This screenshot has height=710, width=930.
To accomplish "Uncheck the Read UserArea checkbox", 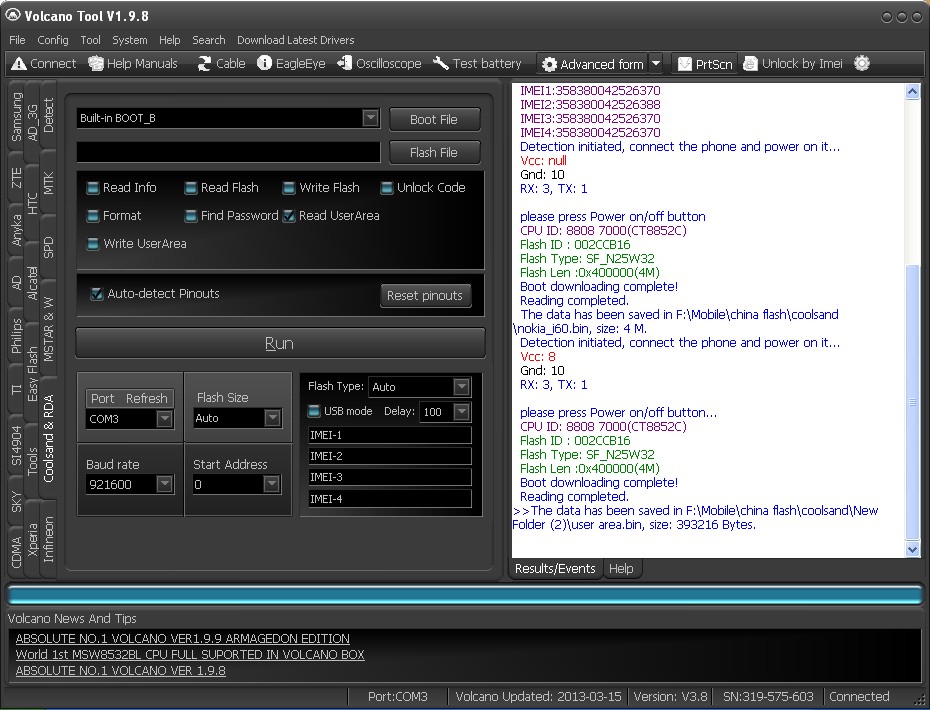I will click(289, 216).
